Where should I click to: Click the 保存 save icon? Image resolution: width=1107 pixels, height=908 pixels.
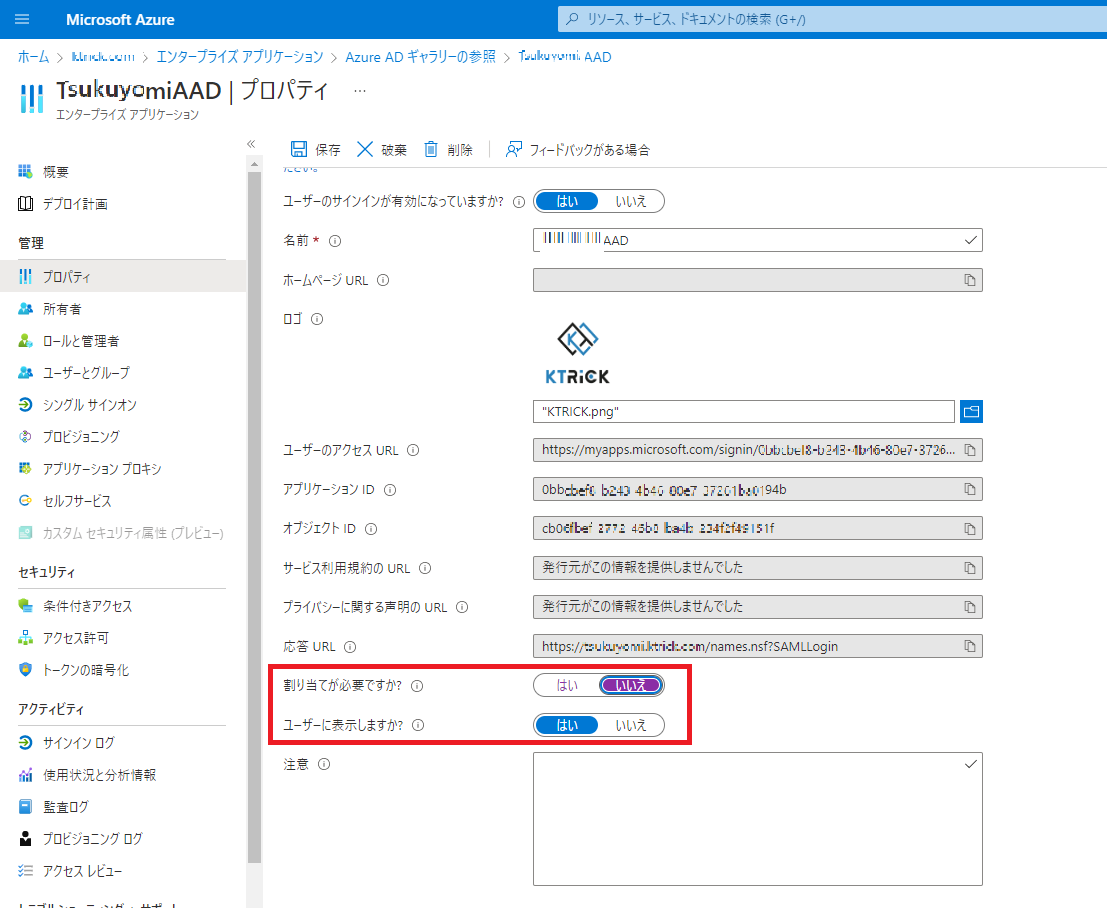[x=299, y=149]
